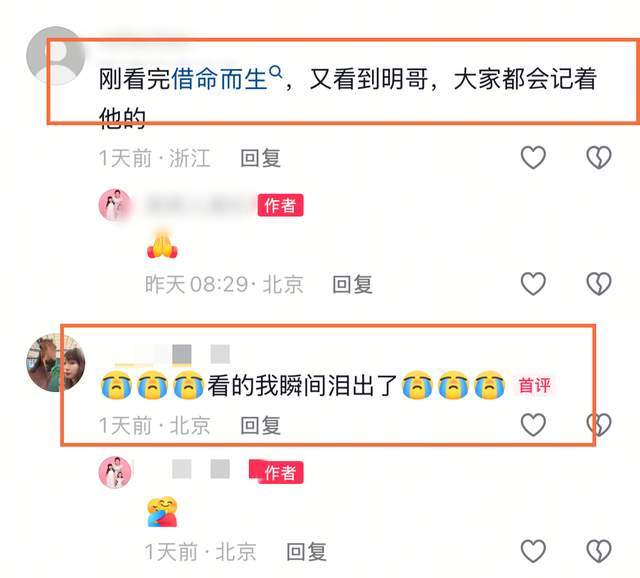Dislike the author's hugging emoji reply
The width and height of the screenshot is (640, 578).
598,551
